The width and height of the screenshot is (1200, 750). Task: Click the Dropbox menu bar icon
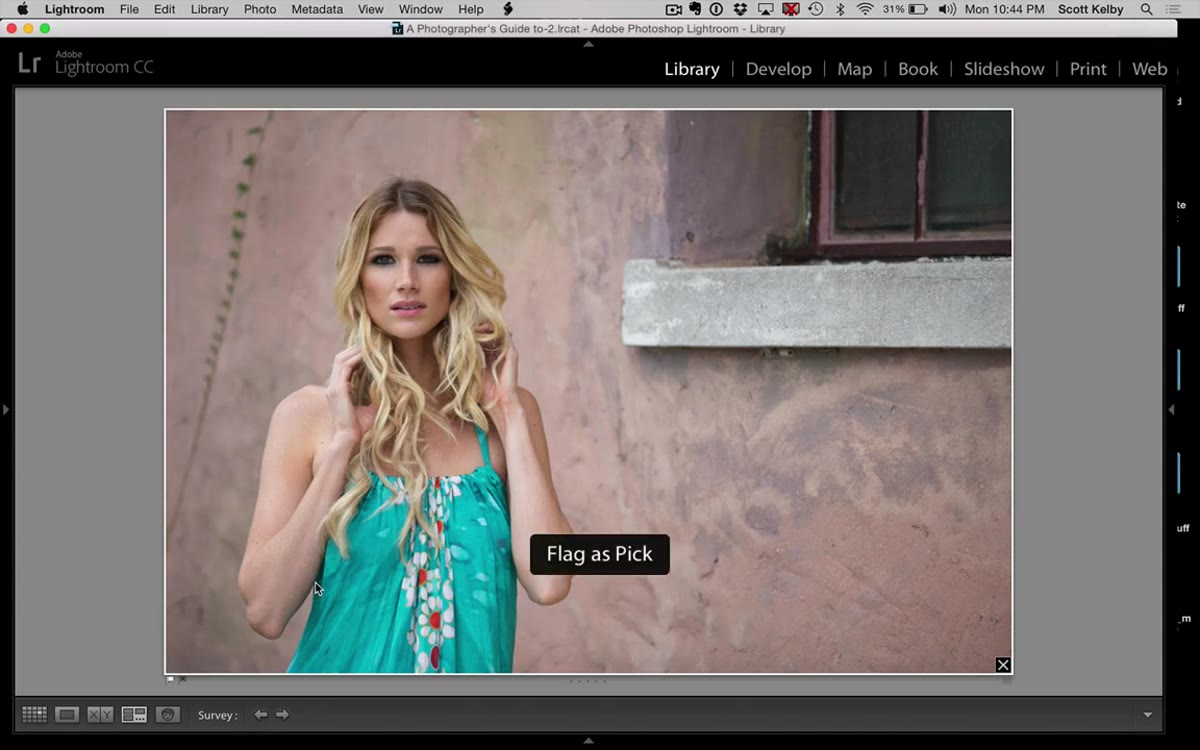[740, 9]
